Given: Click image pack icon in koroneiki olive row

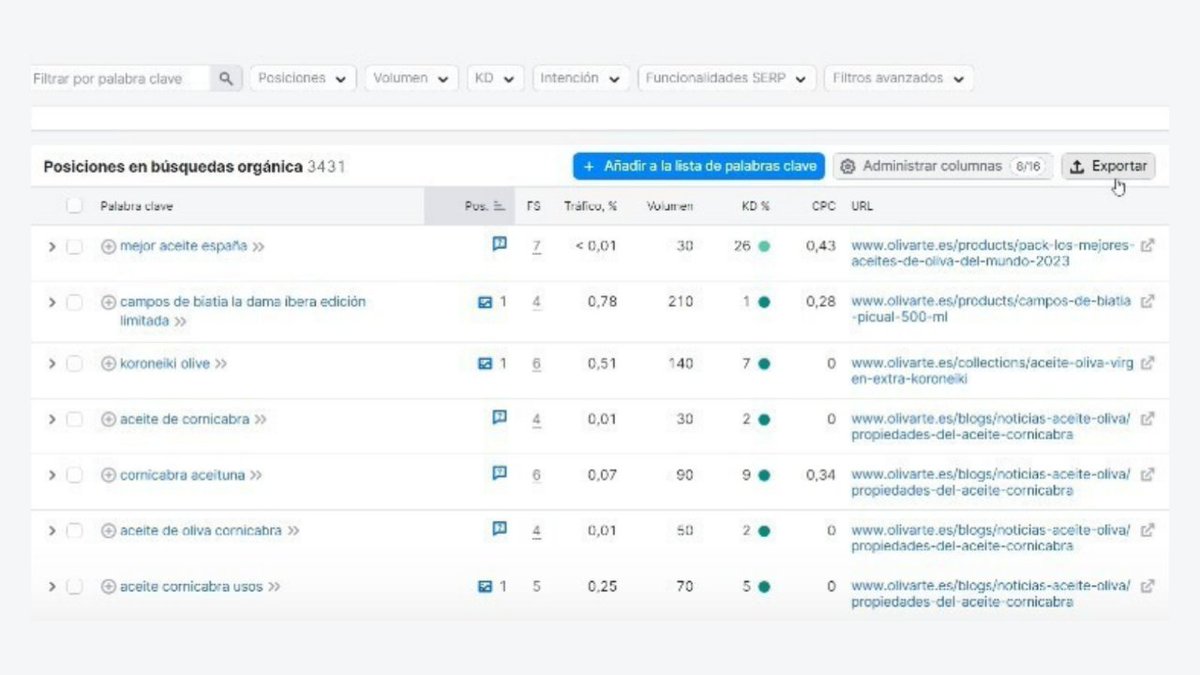Looking at the screenshot, I should point(485,364).
